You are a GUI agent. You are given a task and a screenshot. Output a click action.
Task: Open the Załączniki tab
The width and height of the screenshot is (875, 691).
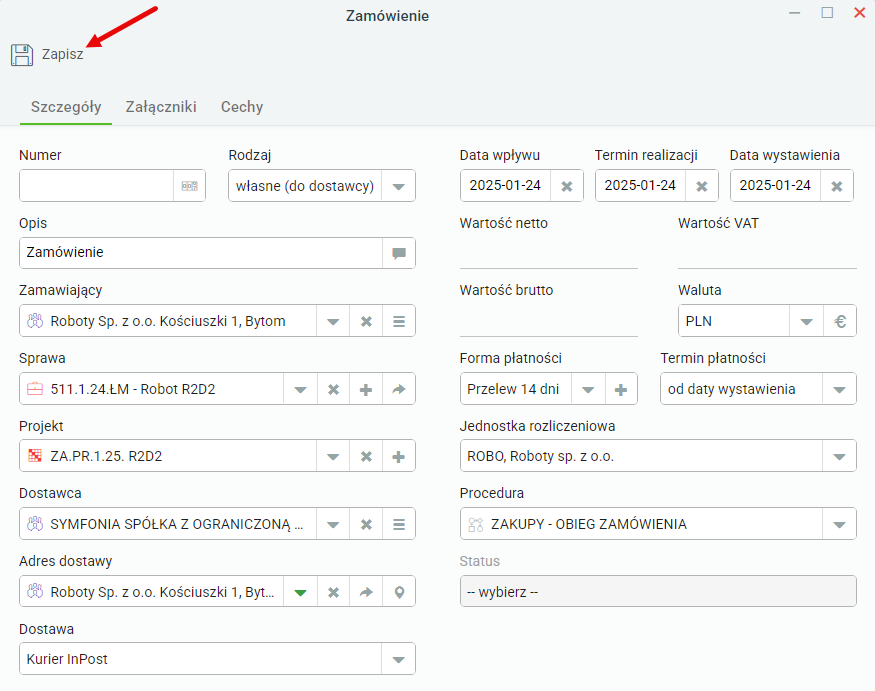(161, 107)
